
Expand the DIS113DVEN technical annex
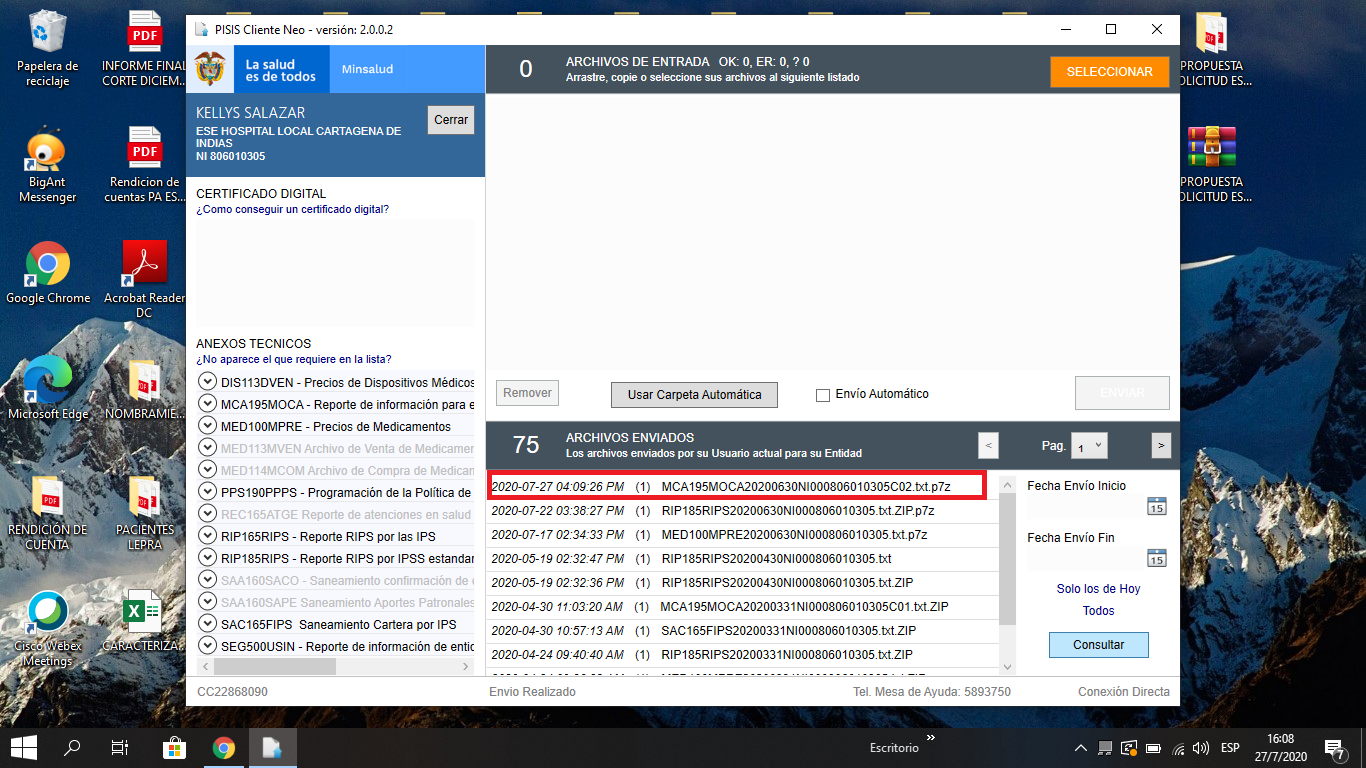[208, 382]
